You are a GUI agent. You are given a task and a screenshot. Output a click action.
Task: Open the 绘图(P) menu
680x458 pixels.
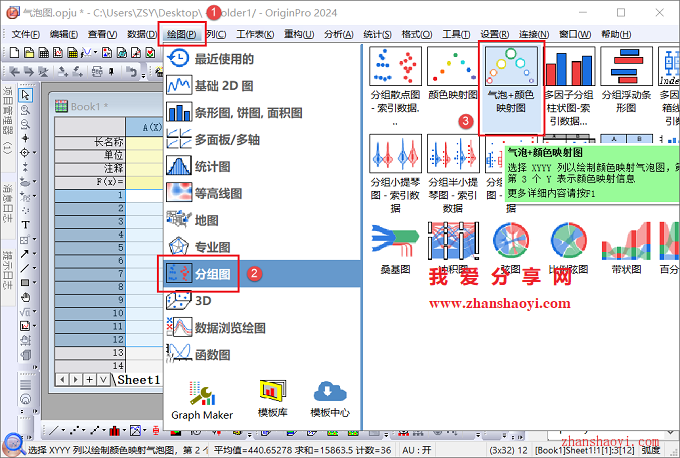click(x=181, y=34)
